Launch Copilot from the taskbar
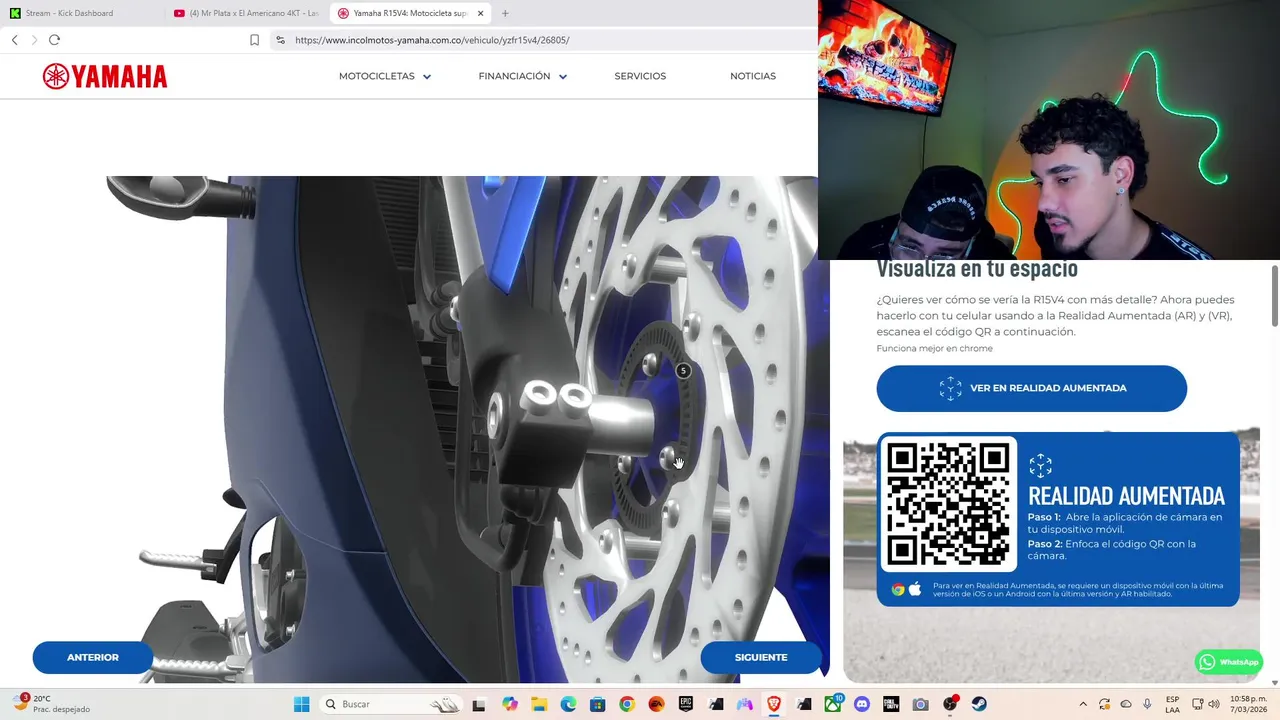The height and width of the screenshot is (720, 1280). point(510,704)
